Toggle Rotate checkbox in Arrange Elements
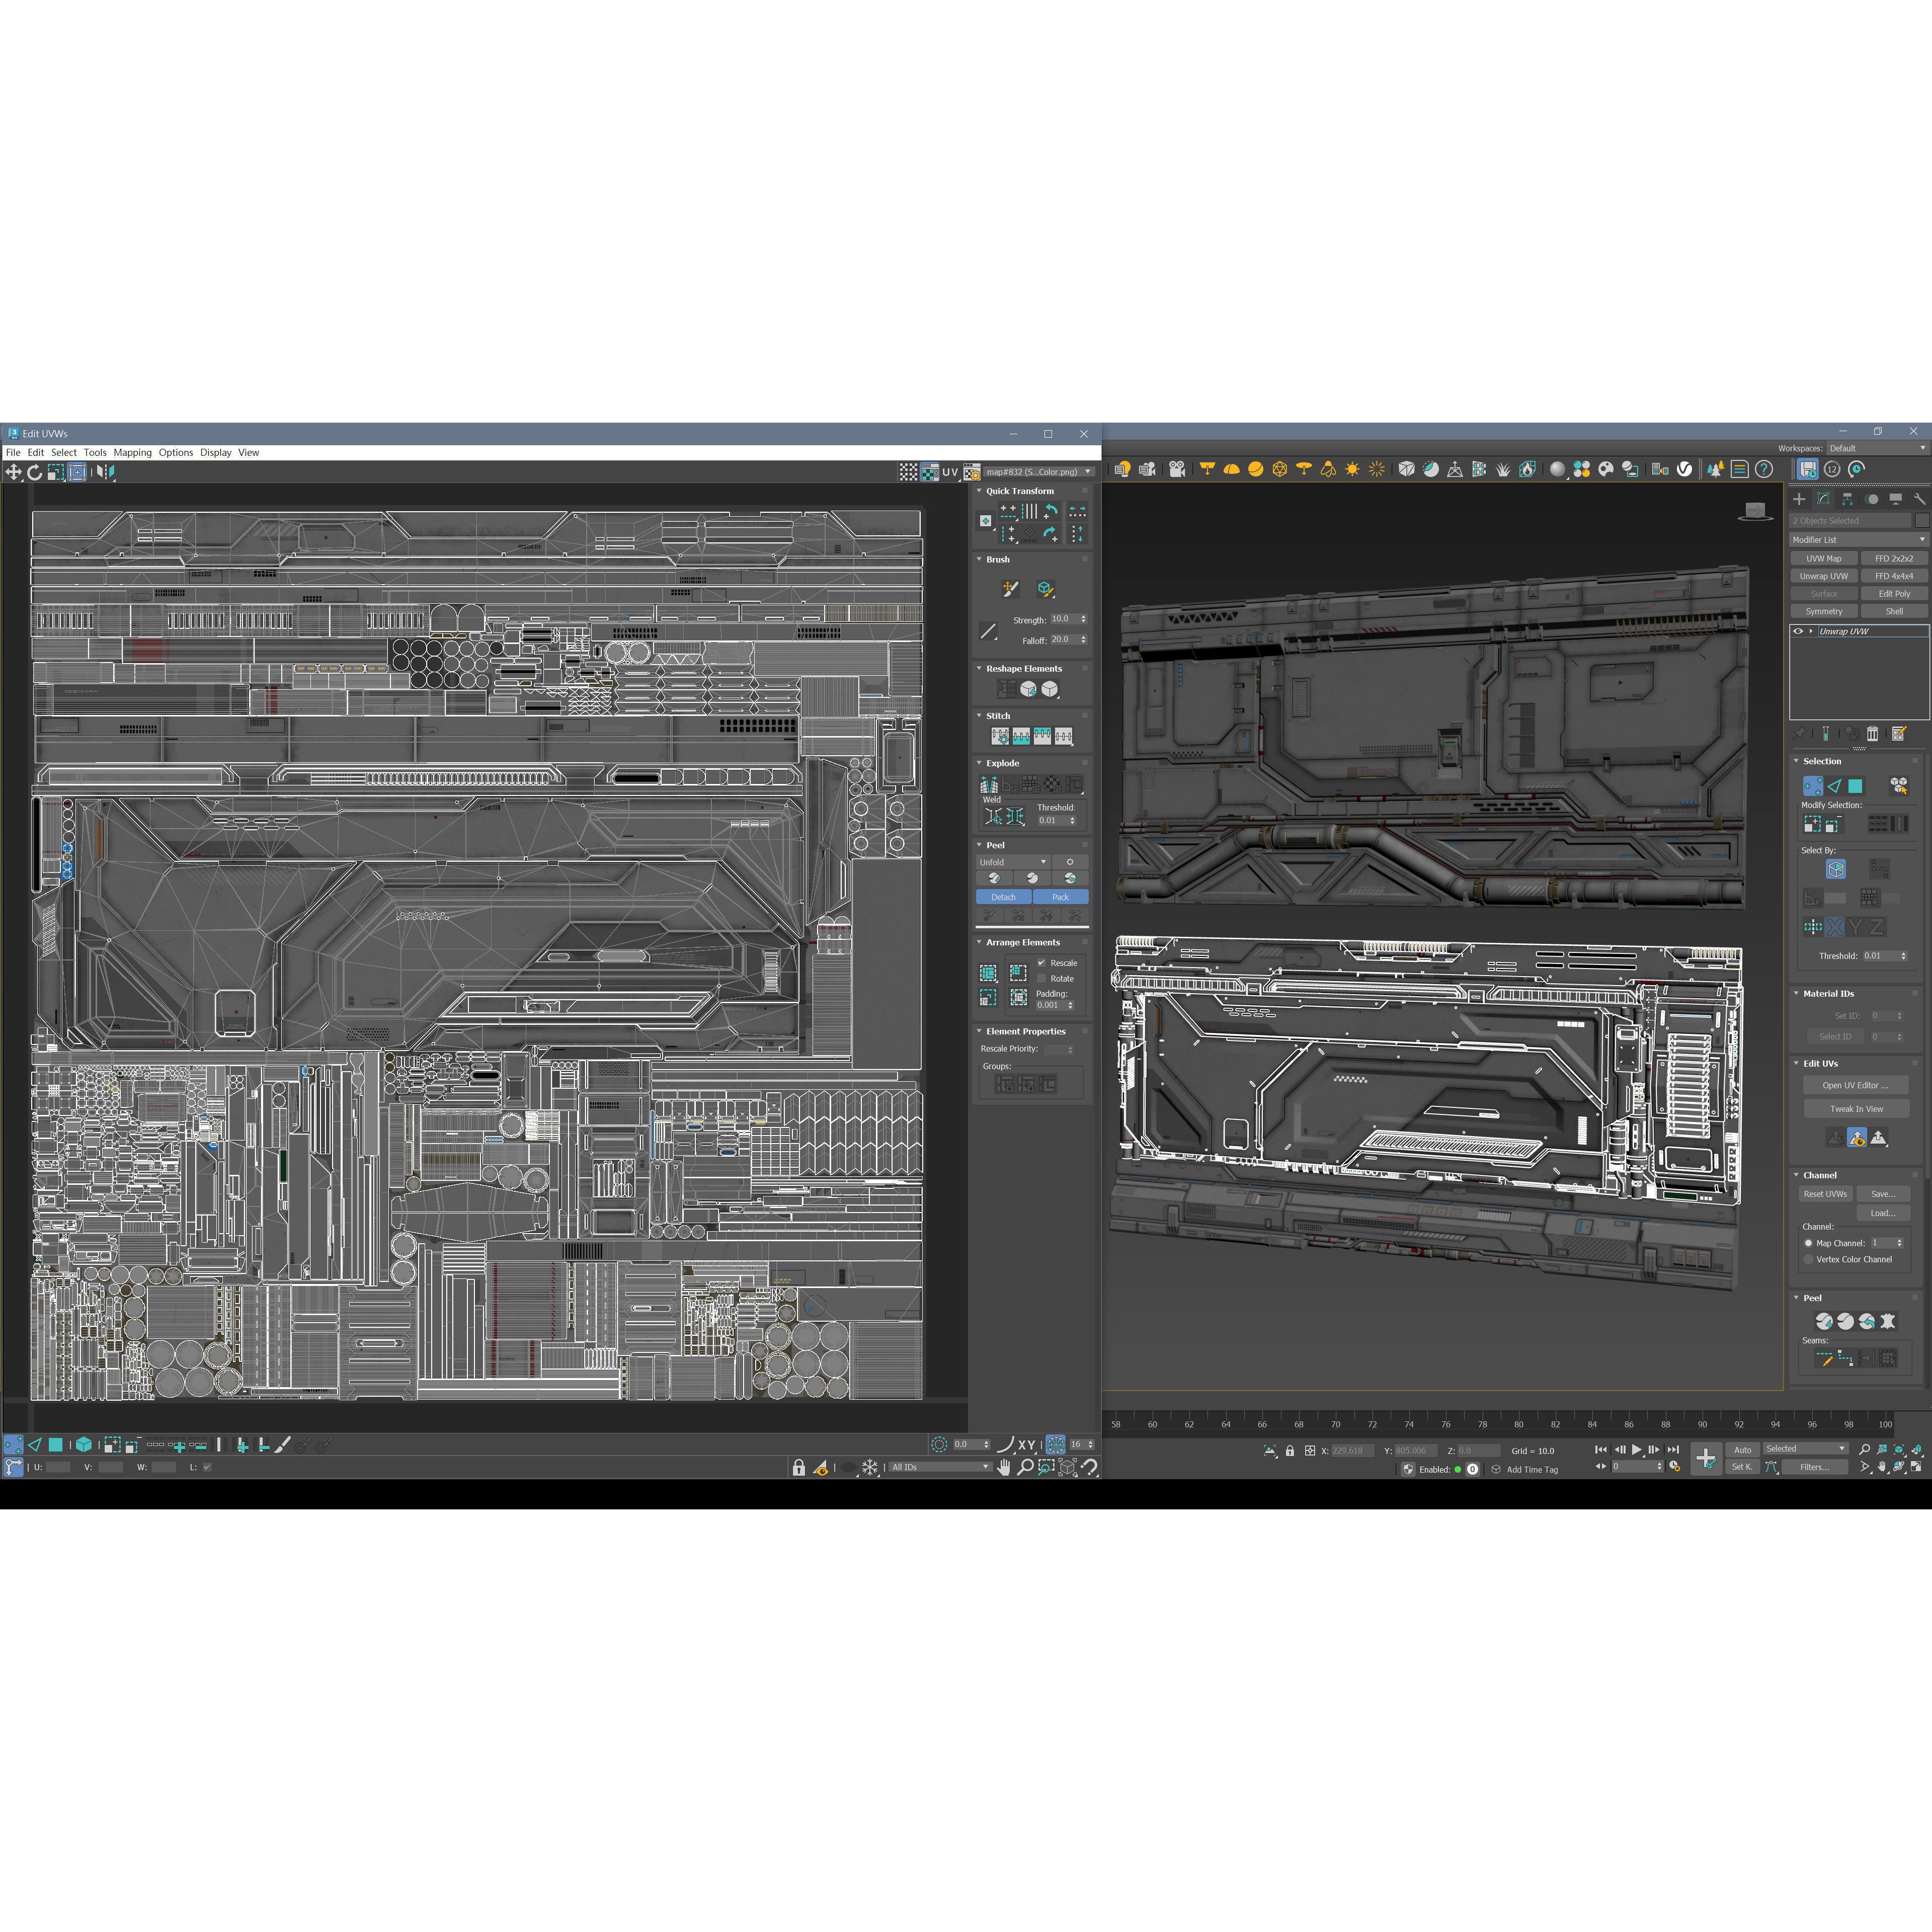The height and width of the screenshot is (1932, 1932). (1041, 979)
